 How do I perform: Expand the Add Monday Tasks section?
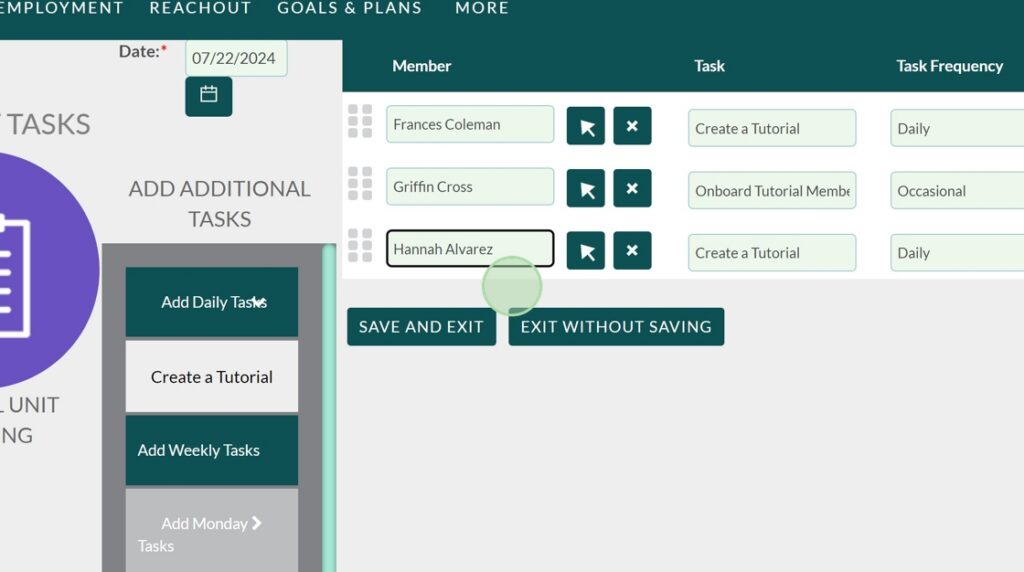pyautogui.click(x=212, y=533)
